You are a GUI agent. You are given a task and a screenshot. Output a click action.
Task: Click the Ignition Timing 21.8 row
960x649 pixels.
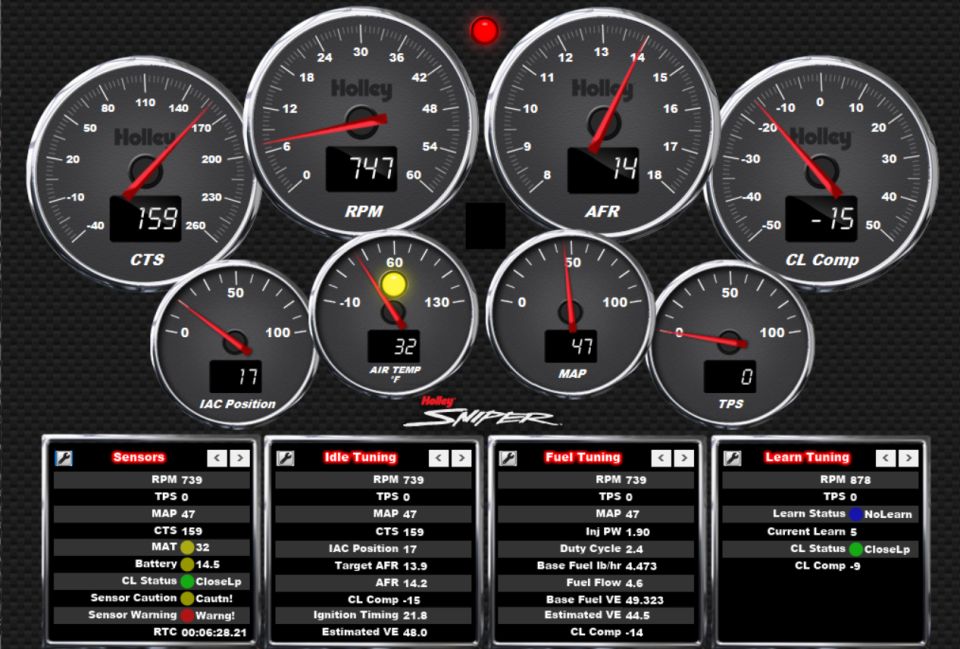pyautogui.click(x=373, y=615)
